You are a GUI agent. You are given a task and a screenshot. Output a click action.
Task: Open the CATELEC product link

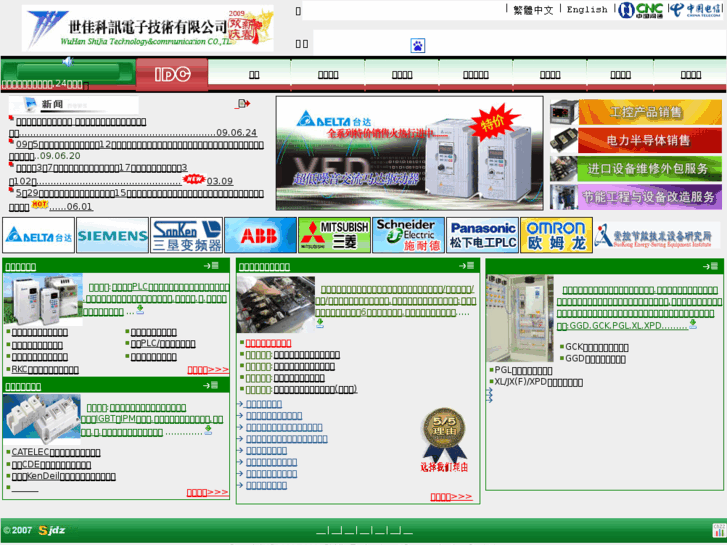pyautogui.click(x=56, y=452)
